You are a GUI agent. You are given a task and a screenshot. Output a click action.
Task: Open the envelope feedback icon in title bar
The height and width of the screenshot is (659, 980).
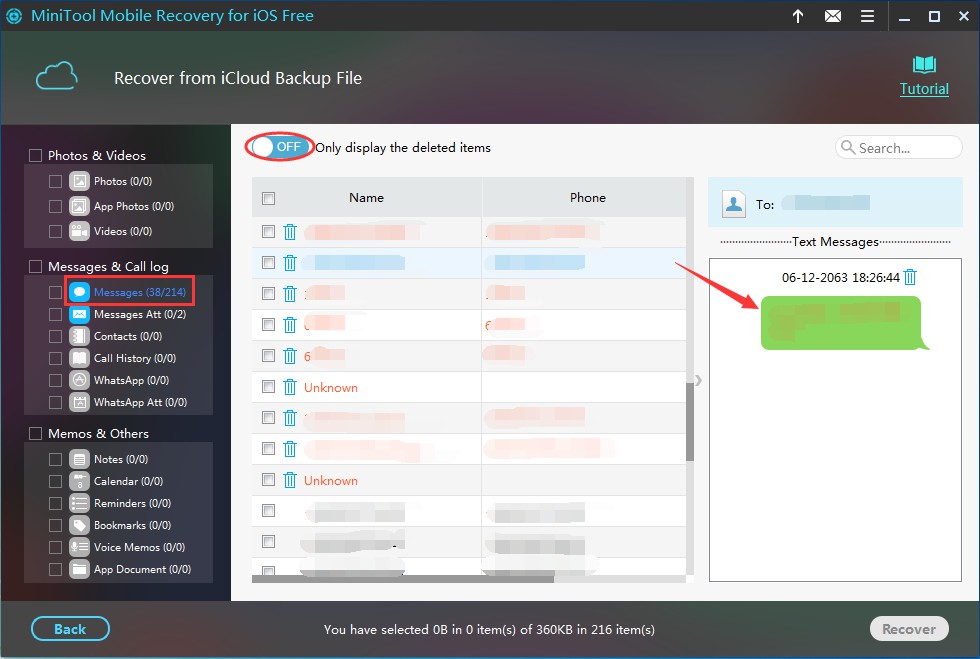coord(832,16)
